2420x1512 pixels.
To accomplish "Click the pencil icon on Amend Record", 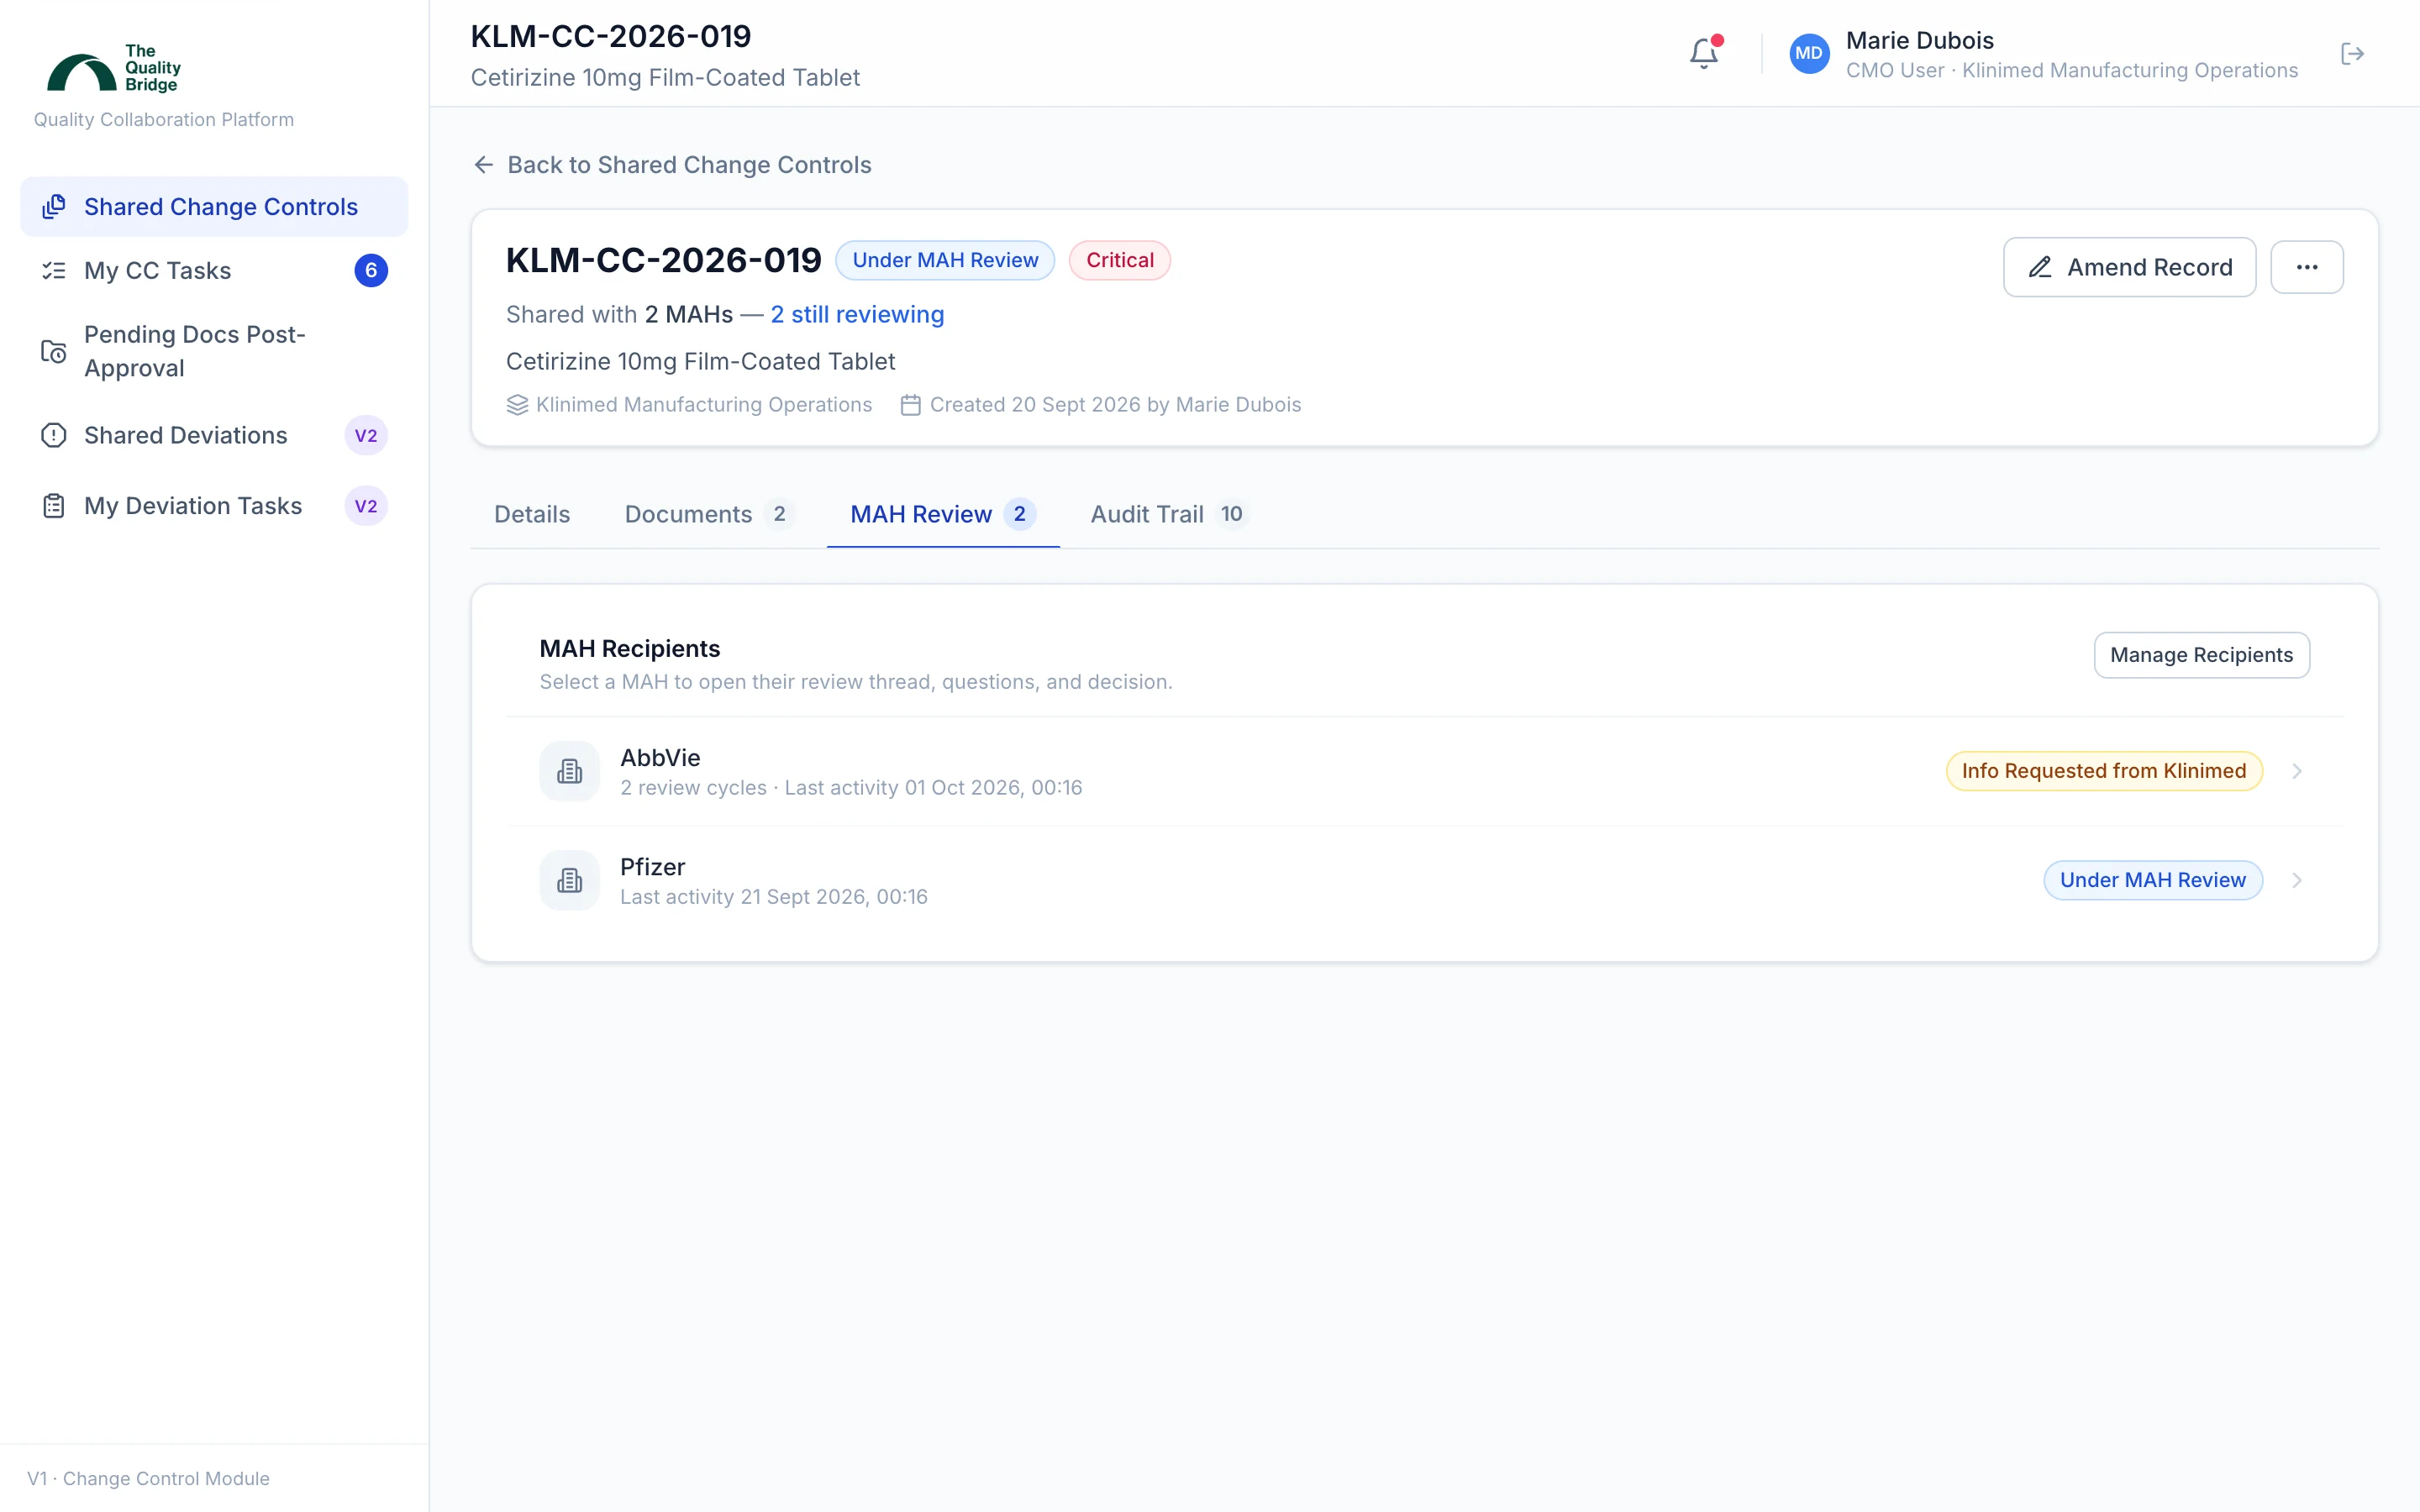I will pyautogui.click(x=2040, y=267).
